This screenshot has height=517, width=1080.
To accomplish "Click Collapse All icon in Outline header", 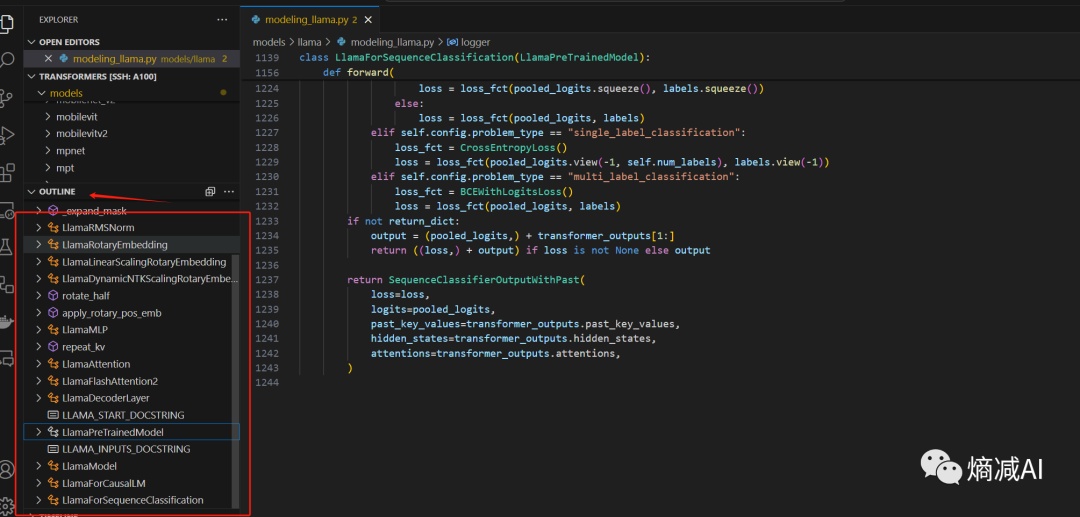I will [211, 191].
